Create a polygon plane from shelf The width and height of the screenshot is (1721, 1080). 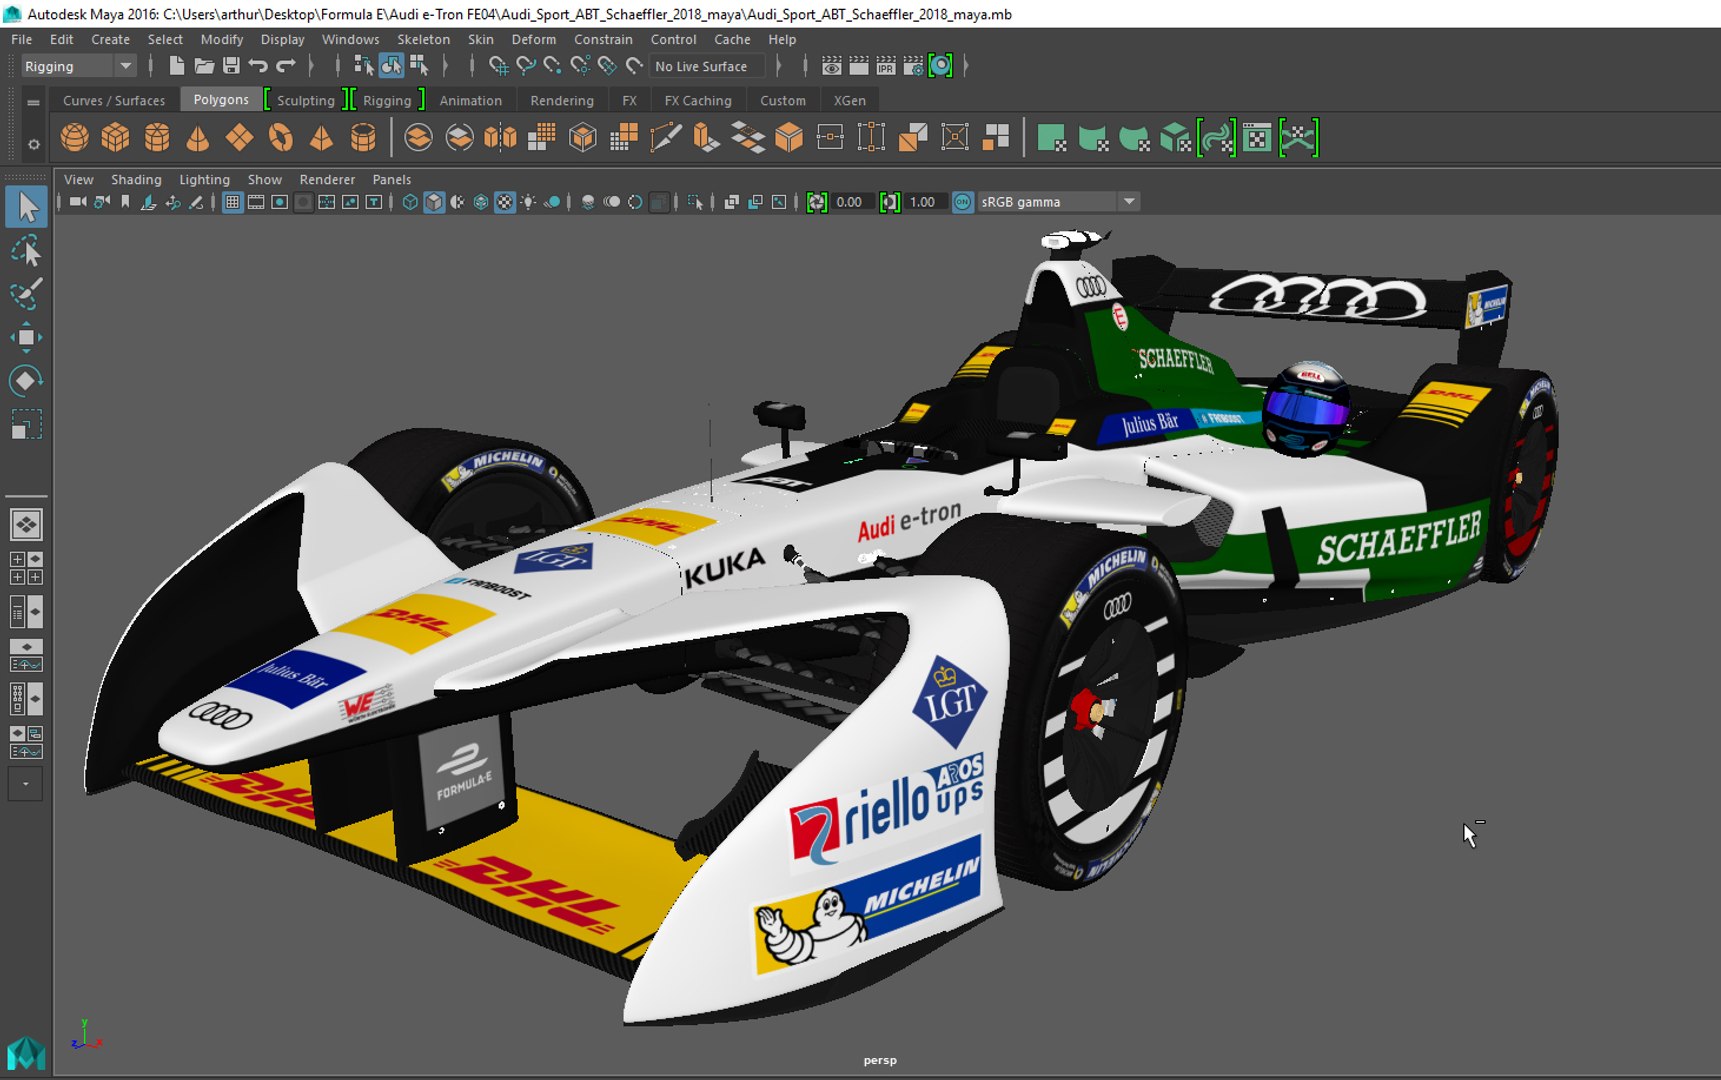[x=239, y=137]
